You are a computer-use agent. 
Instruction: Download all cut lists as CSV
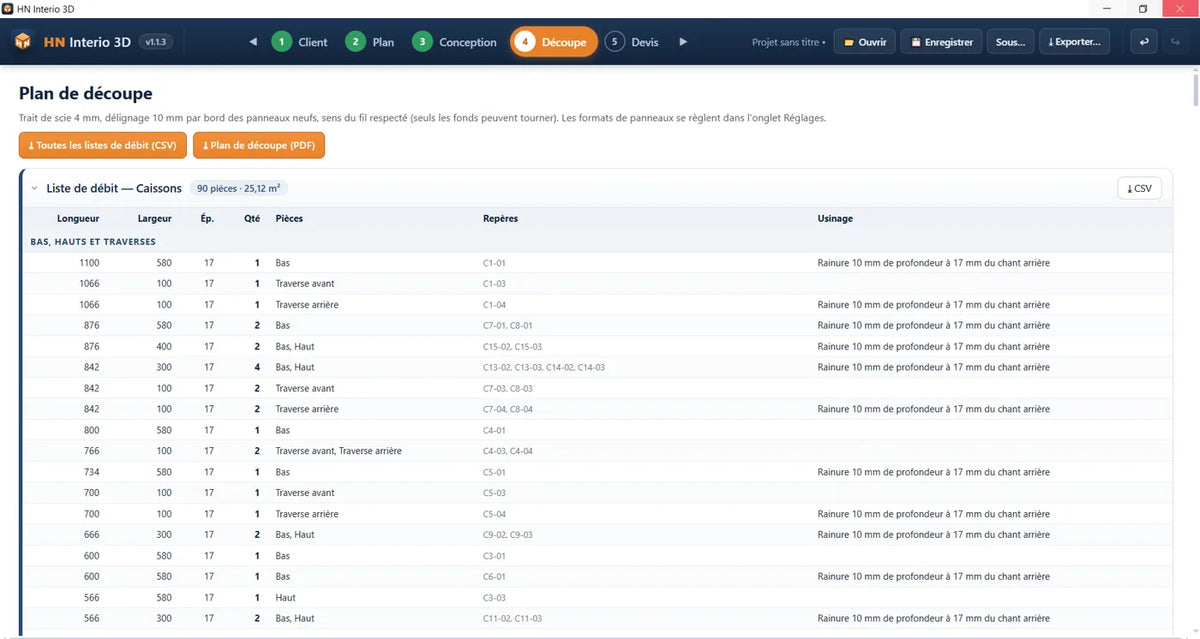[103, 145]
